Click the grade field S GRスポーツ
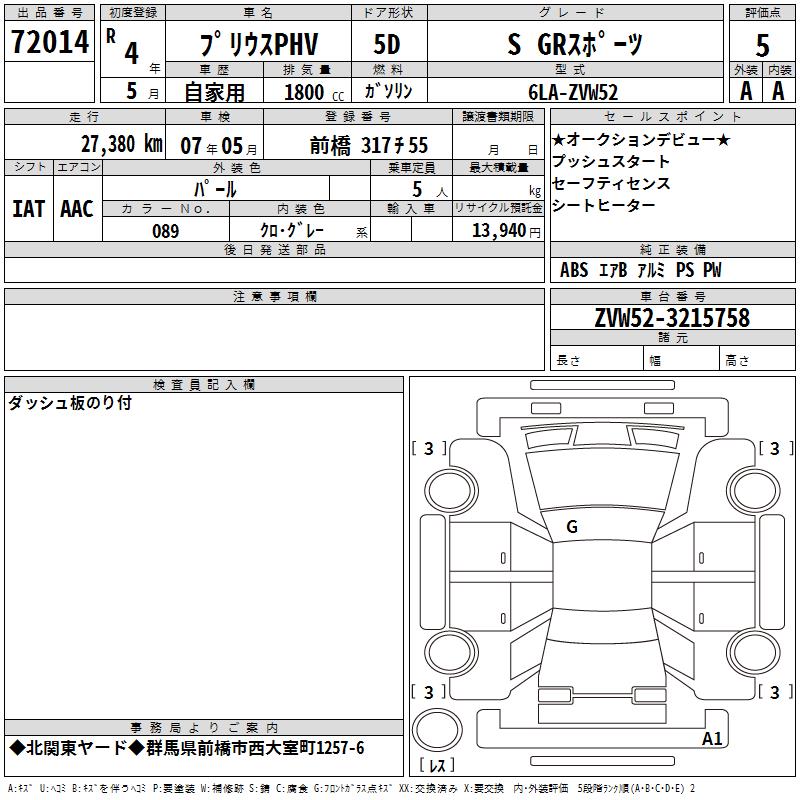800x800 pixels. [x=574, y=44]
